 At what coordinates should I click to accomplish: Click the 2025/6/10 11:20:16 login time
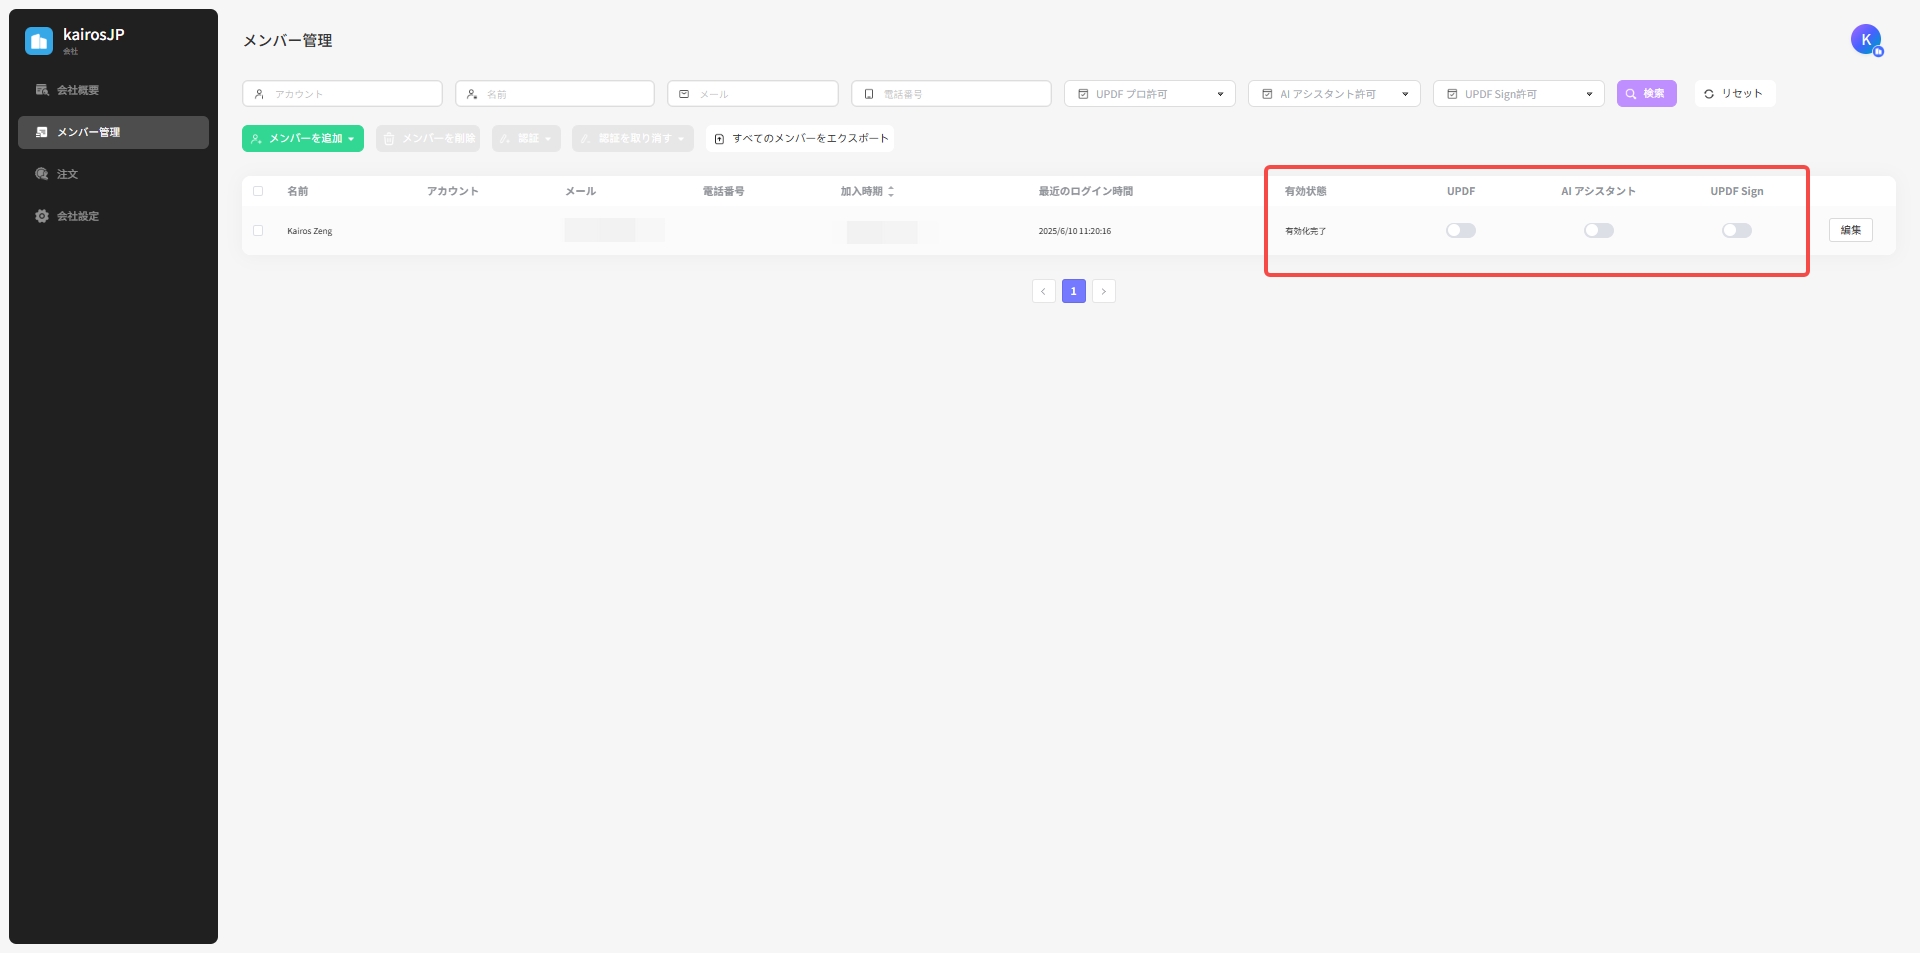coord(1075,231)
